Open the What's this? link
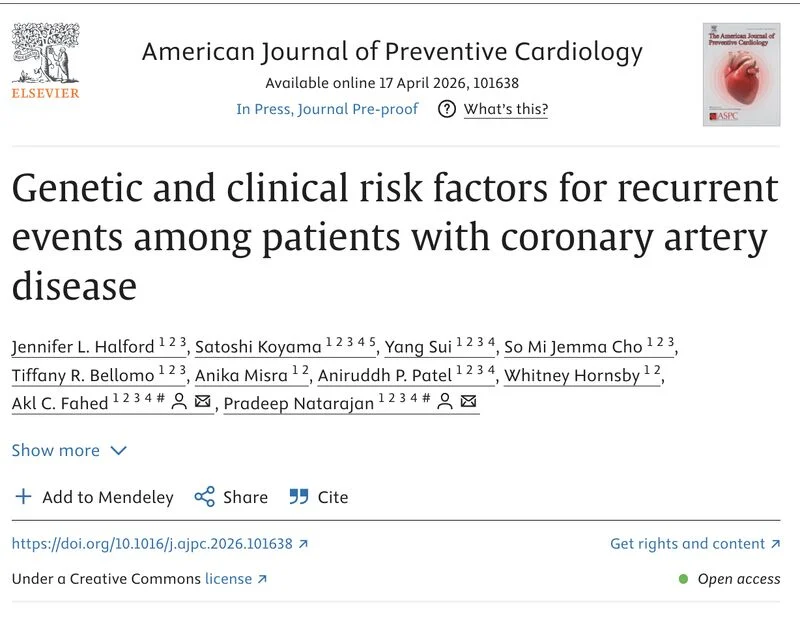 click(505, 109)
